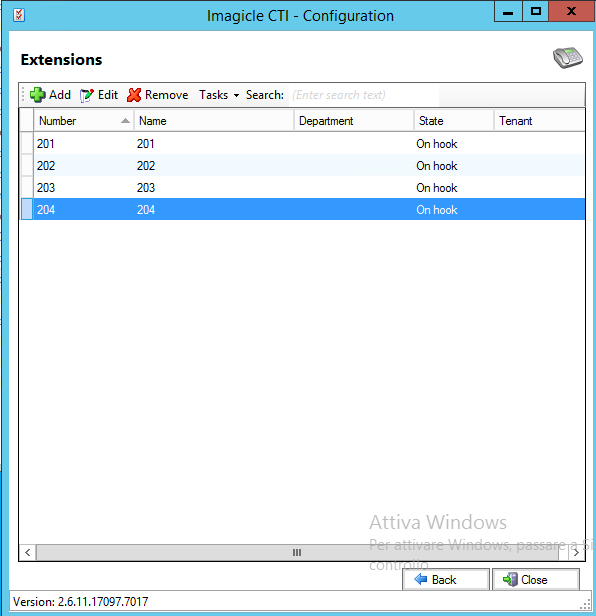Open the Tasks dropdown menu
596x616 pixels.
pos(219,95)
